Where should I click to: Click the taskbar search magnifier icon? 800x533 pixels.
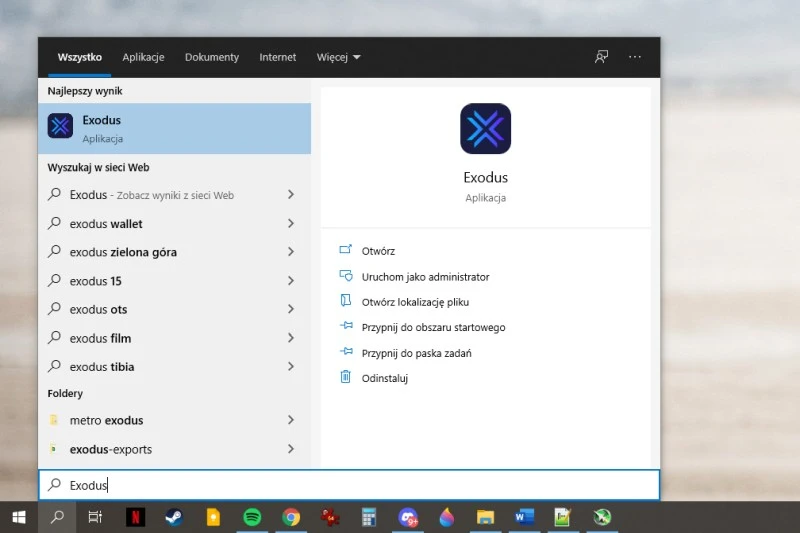[x=57, y=517]
